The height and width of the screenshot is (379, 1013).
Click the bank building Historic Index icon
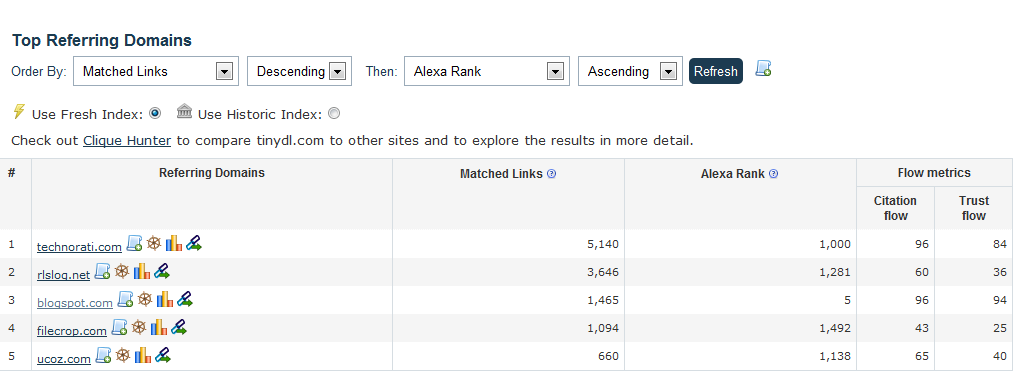184,112
